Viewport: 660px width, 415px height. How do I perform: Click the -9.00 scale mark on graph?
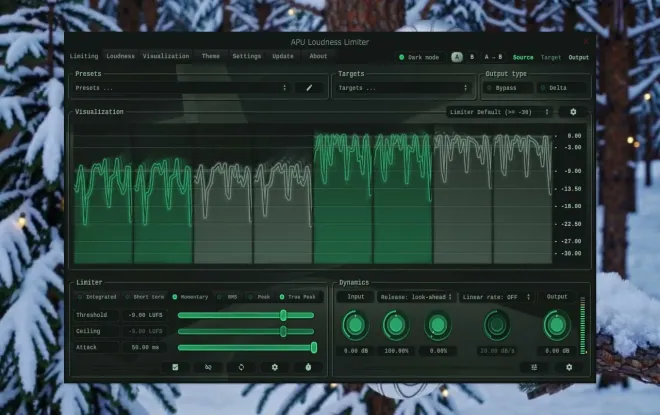click(x=574, y=171)
